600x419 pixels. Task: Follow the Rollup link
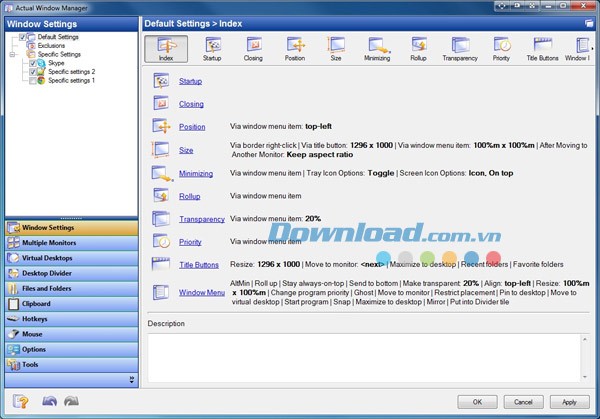pos(190,196)
